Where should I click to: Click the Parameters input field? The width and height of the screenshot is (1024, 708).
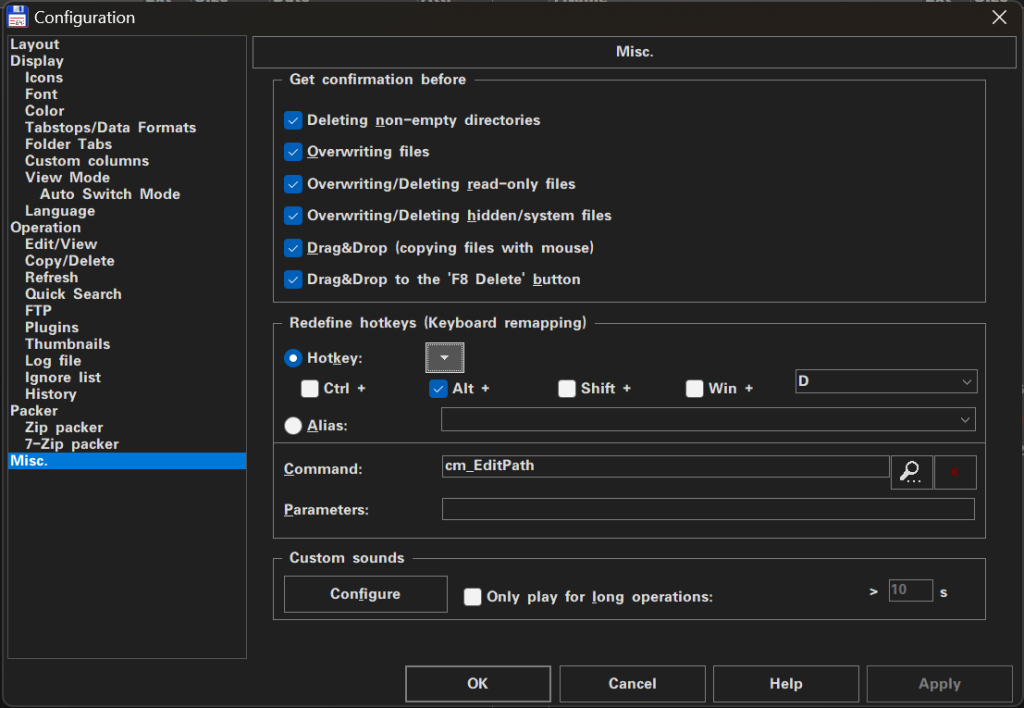708,509
